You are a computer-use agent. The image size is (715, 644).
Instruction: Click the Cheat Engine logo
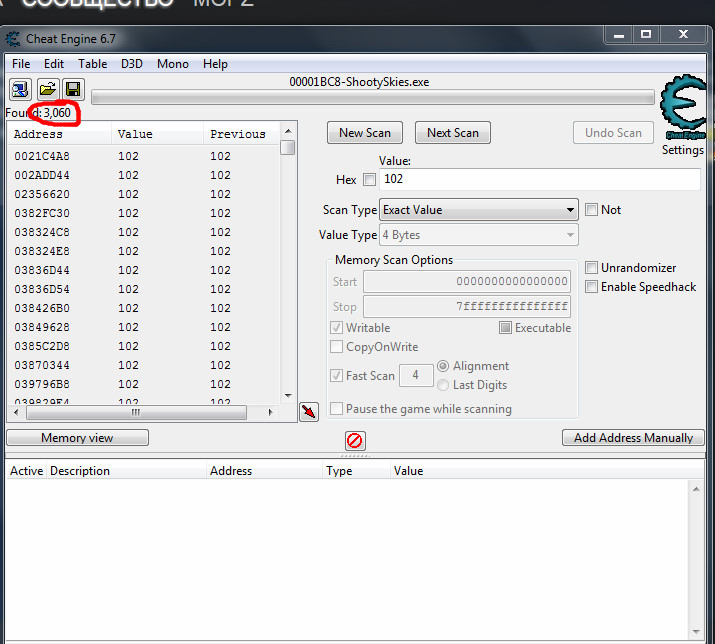point(683,108)
